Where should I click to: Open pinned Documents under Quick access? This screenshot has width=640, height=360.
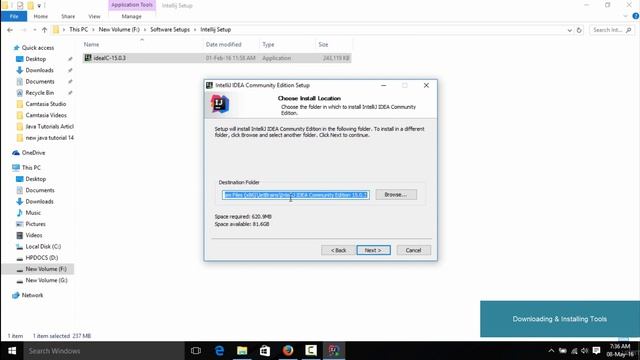click(x=40, y=82)
